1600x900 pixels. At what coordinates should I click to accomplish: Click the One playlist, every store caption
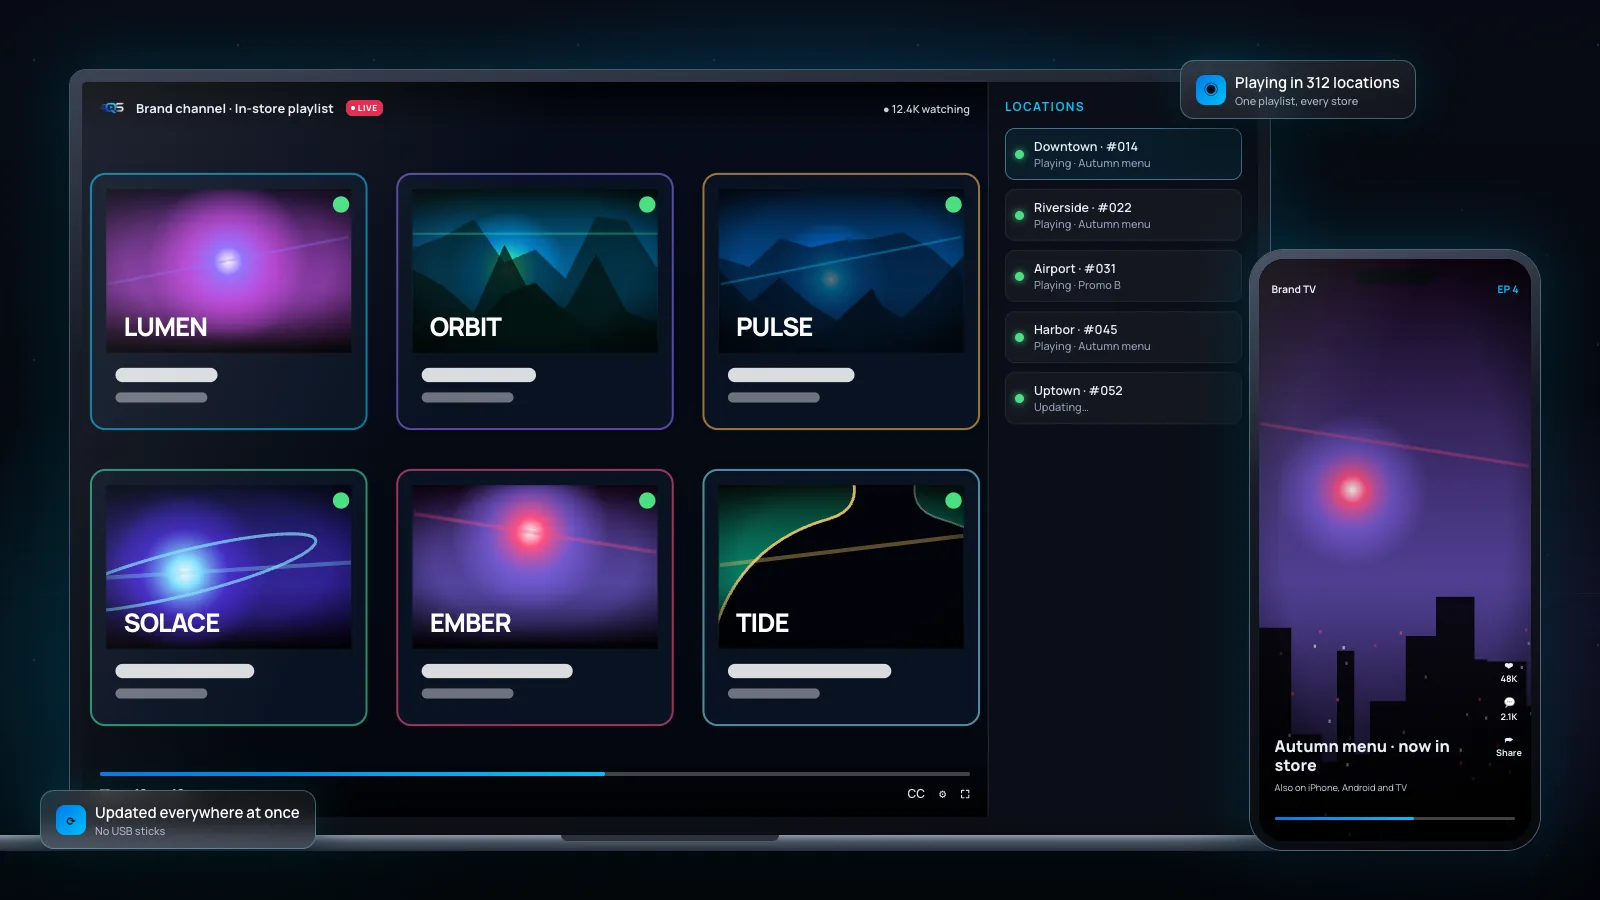coord(1296,101)
